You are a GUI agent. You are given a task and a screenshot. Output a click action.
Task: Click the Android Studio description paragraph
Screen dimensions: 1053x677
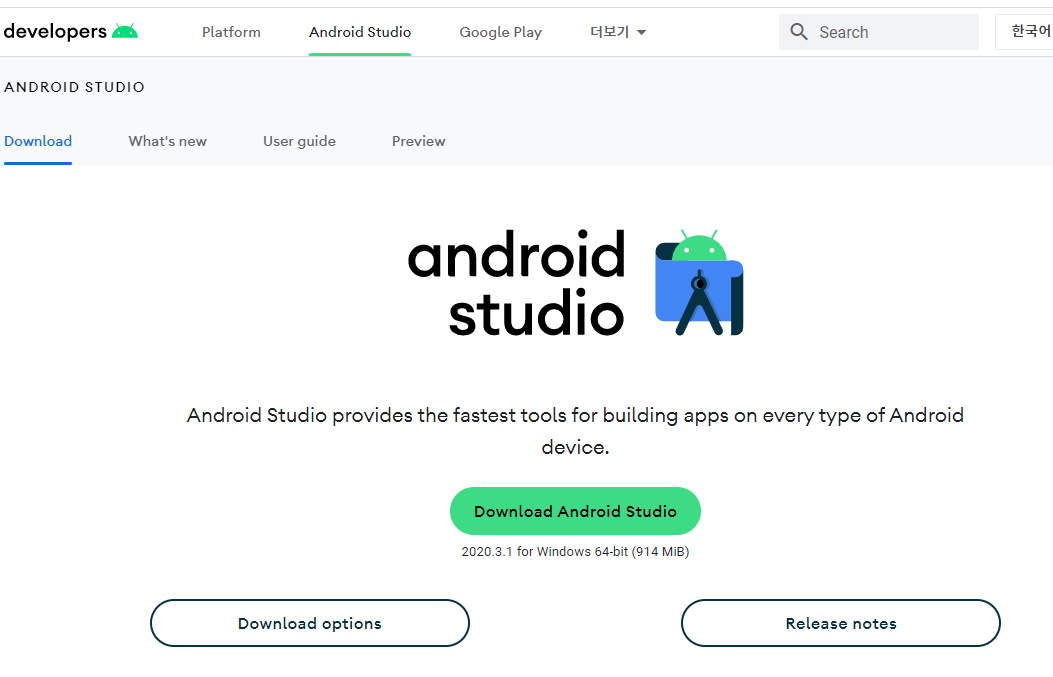tap(575, 431)
